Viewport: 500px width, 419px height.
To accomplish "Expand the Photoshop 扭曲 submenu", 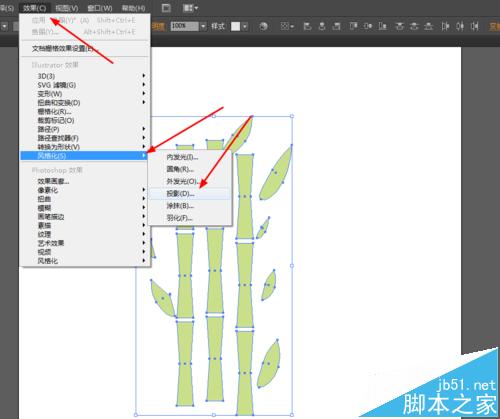I will [x=85, y=199].
